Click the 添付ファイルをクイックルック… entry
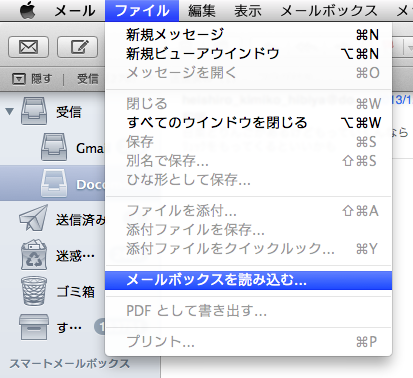Viewport: 413px width, 378px height. pos(248,249)
